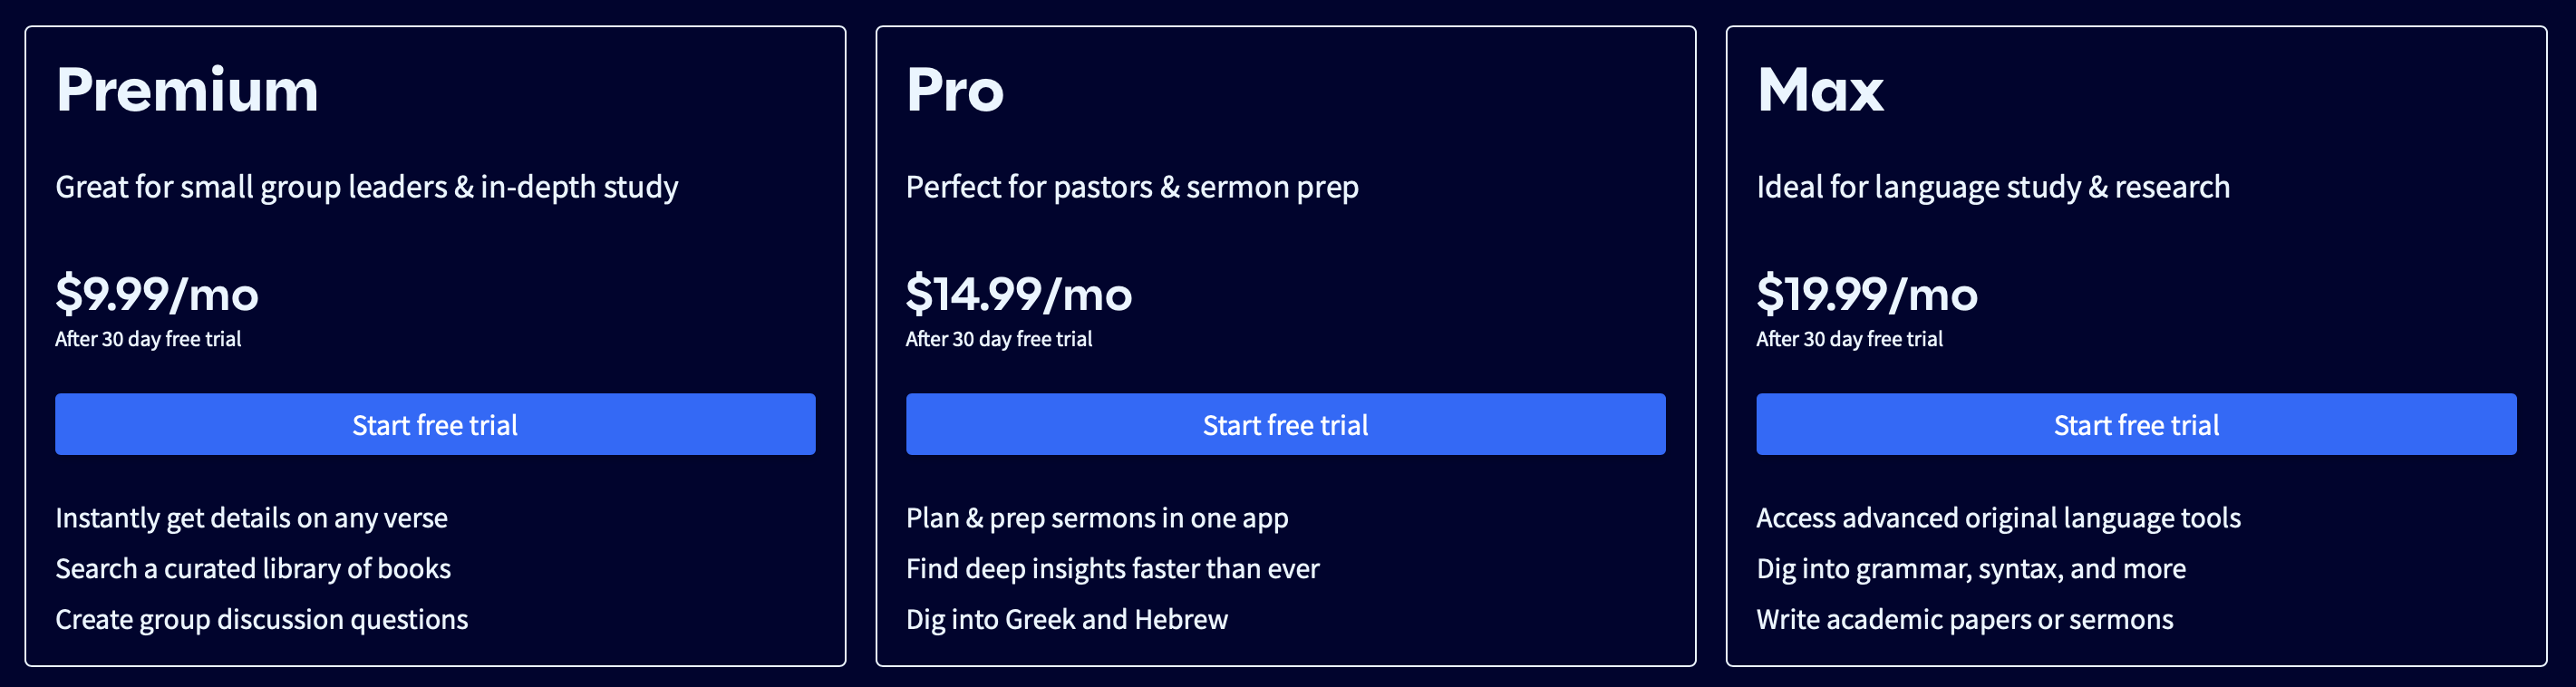
Task: Click "Great for small group leaders" description
Action: click(366, 187)
